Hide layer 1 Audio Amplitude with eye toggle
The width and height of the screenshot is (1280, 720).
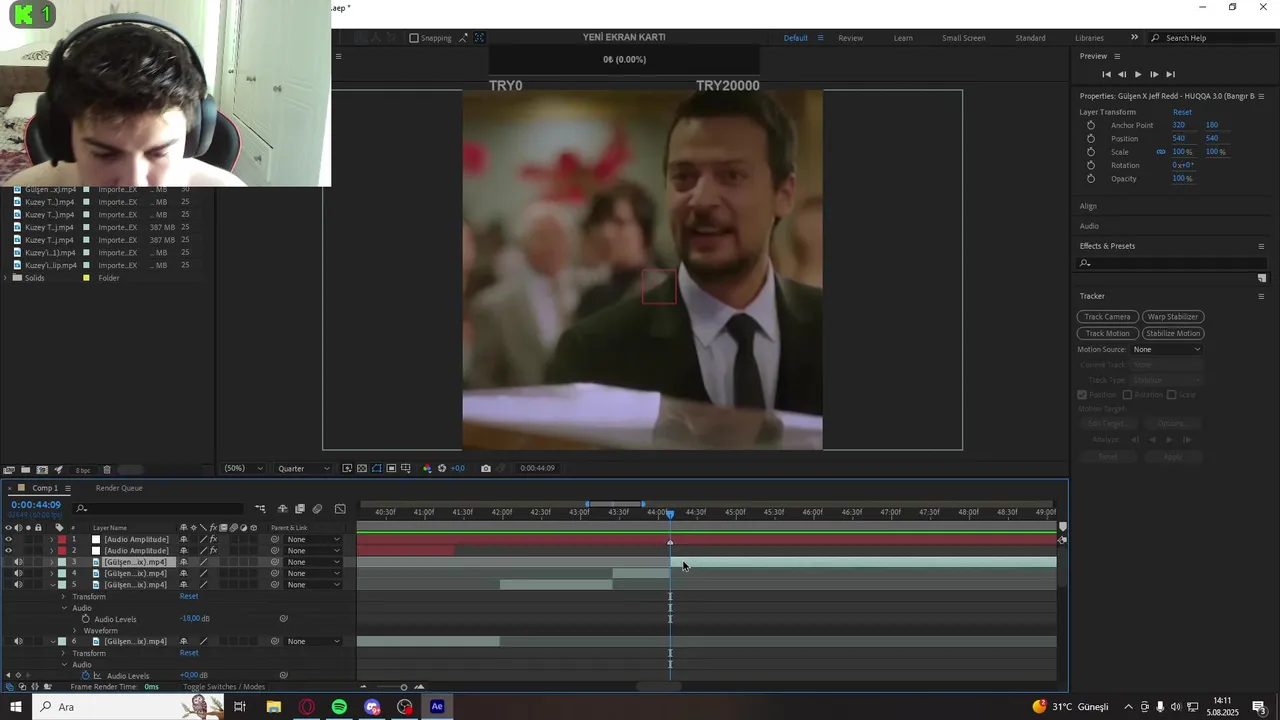8,539
